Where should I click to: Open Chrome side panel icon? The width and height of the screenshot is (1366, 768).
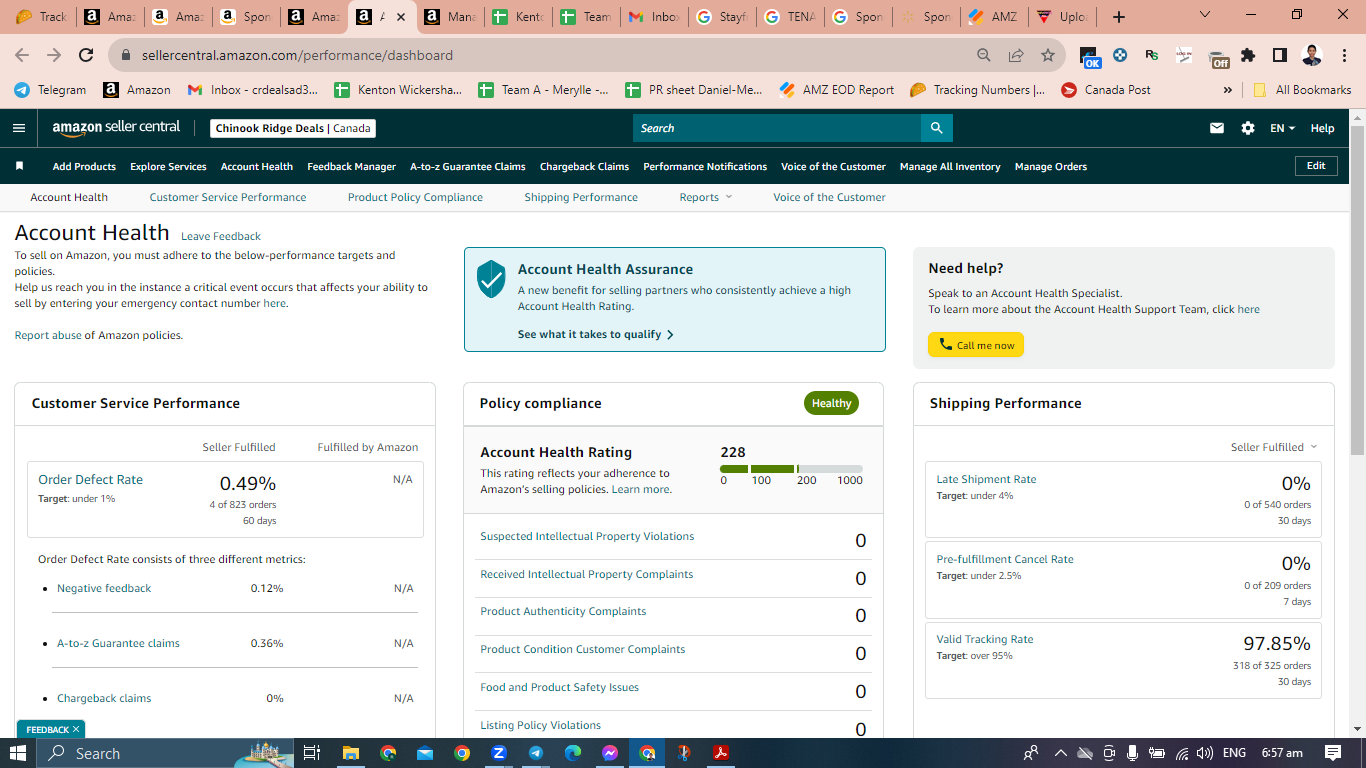pyautogui.click(x=1279, y=55)
